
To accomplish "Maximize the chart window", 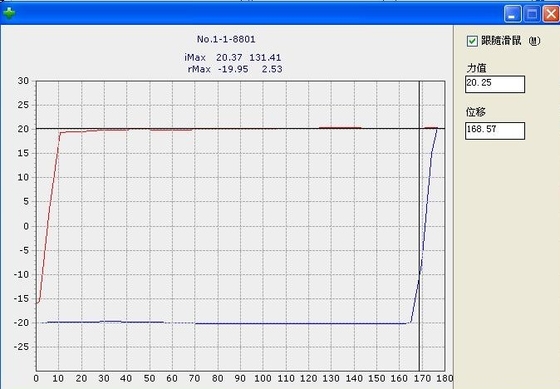I will [x=532, y=15].
